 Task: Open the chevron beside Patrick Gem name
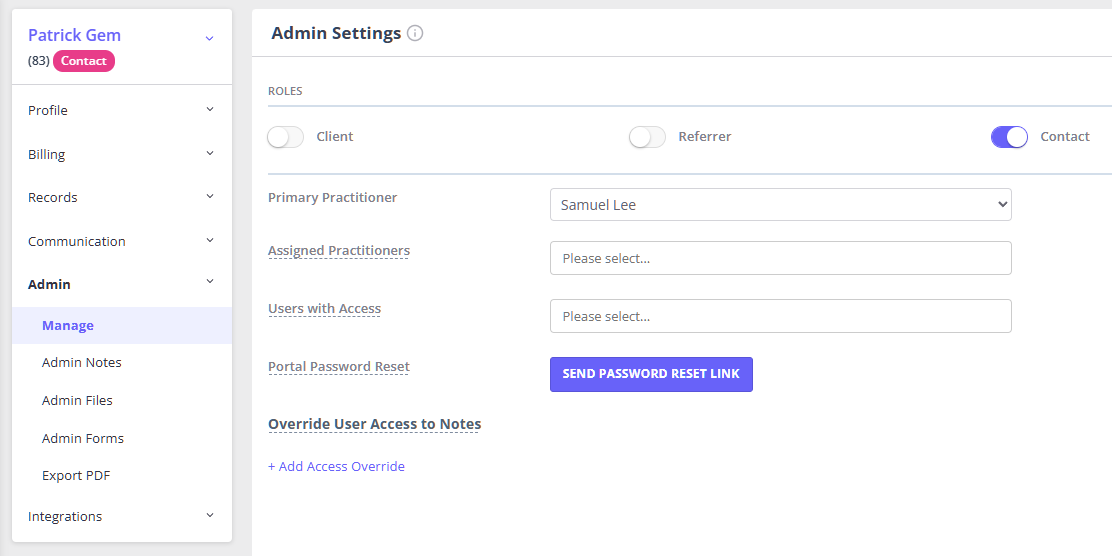(x=209, y=38)
